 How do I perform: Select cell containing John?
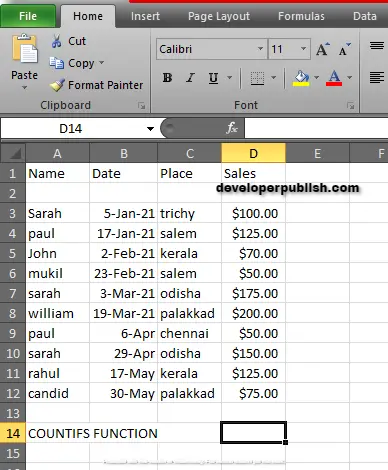(x=57, y=253)
